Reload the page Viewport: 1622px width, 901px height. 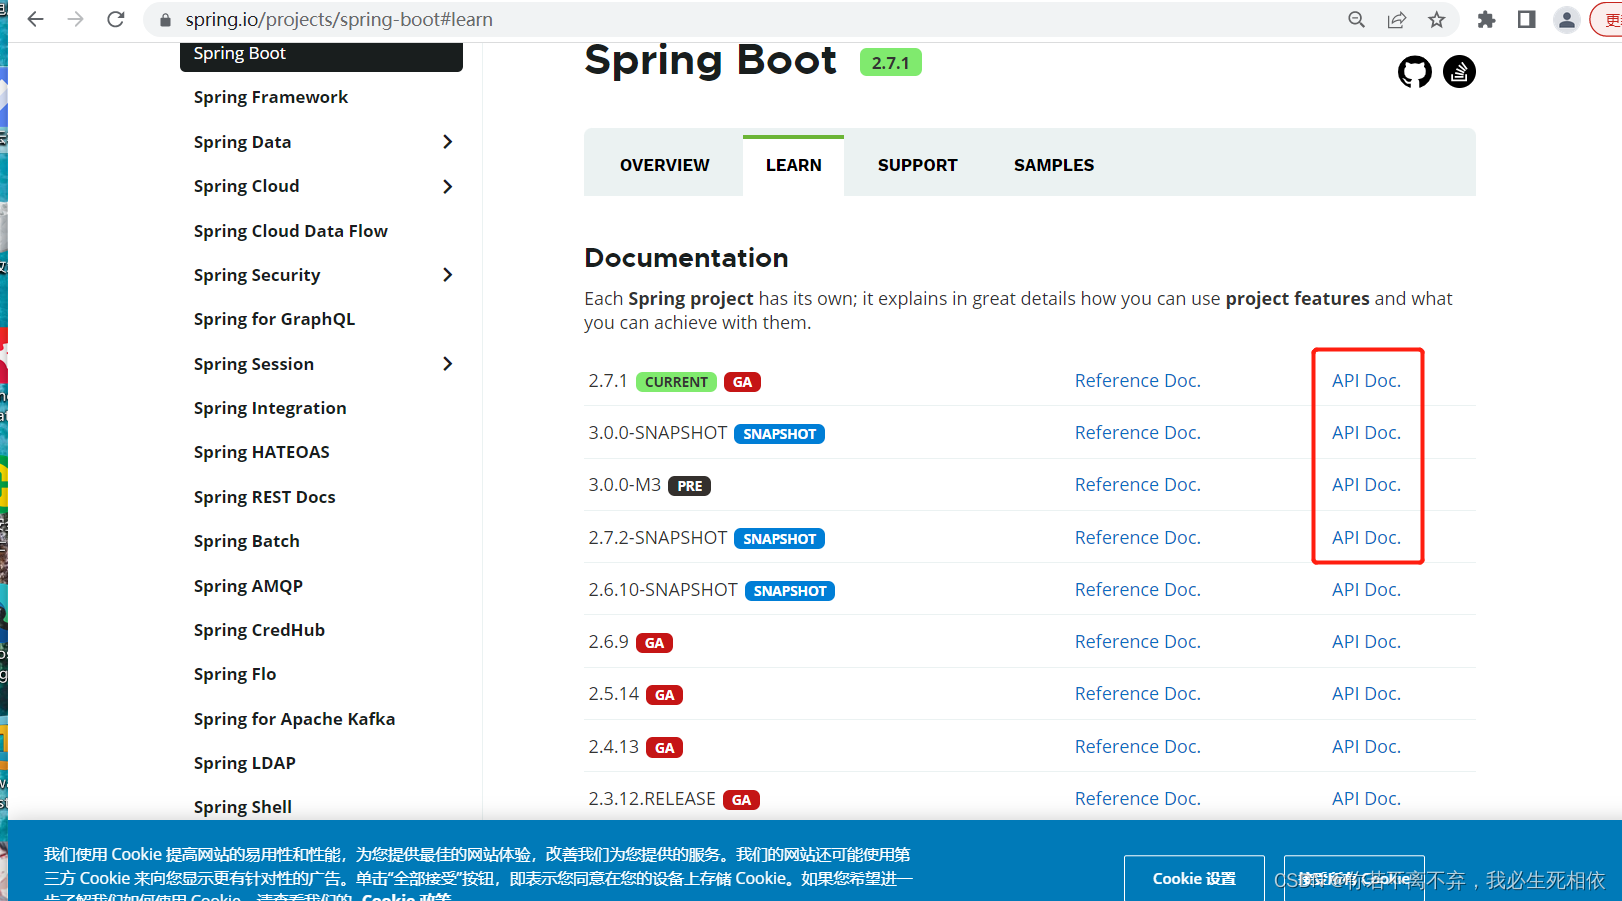[115, 19]
